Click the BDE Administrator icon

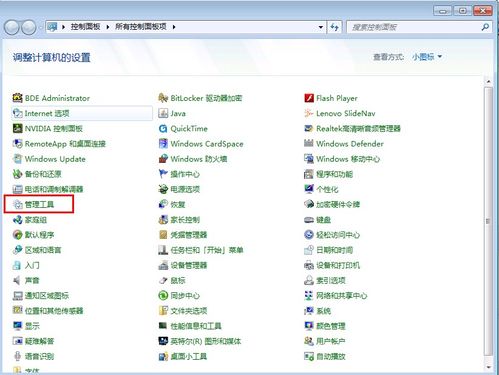point(17,98)
